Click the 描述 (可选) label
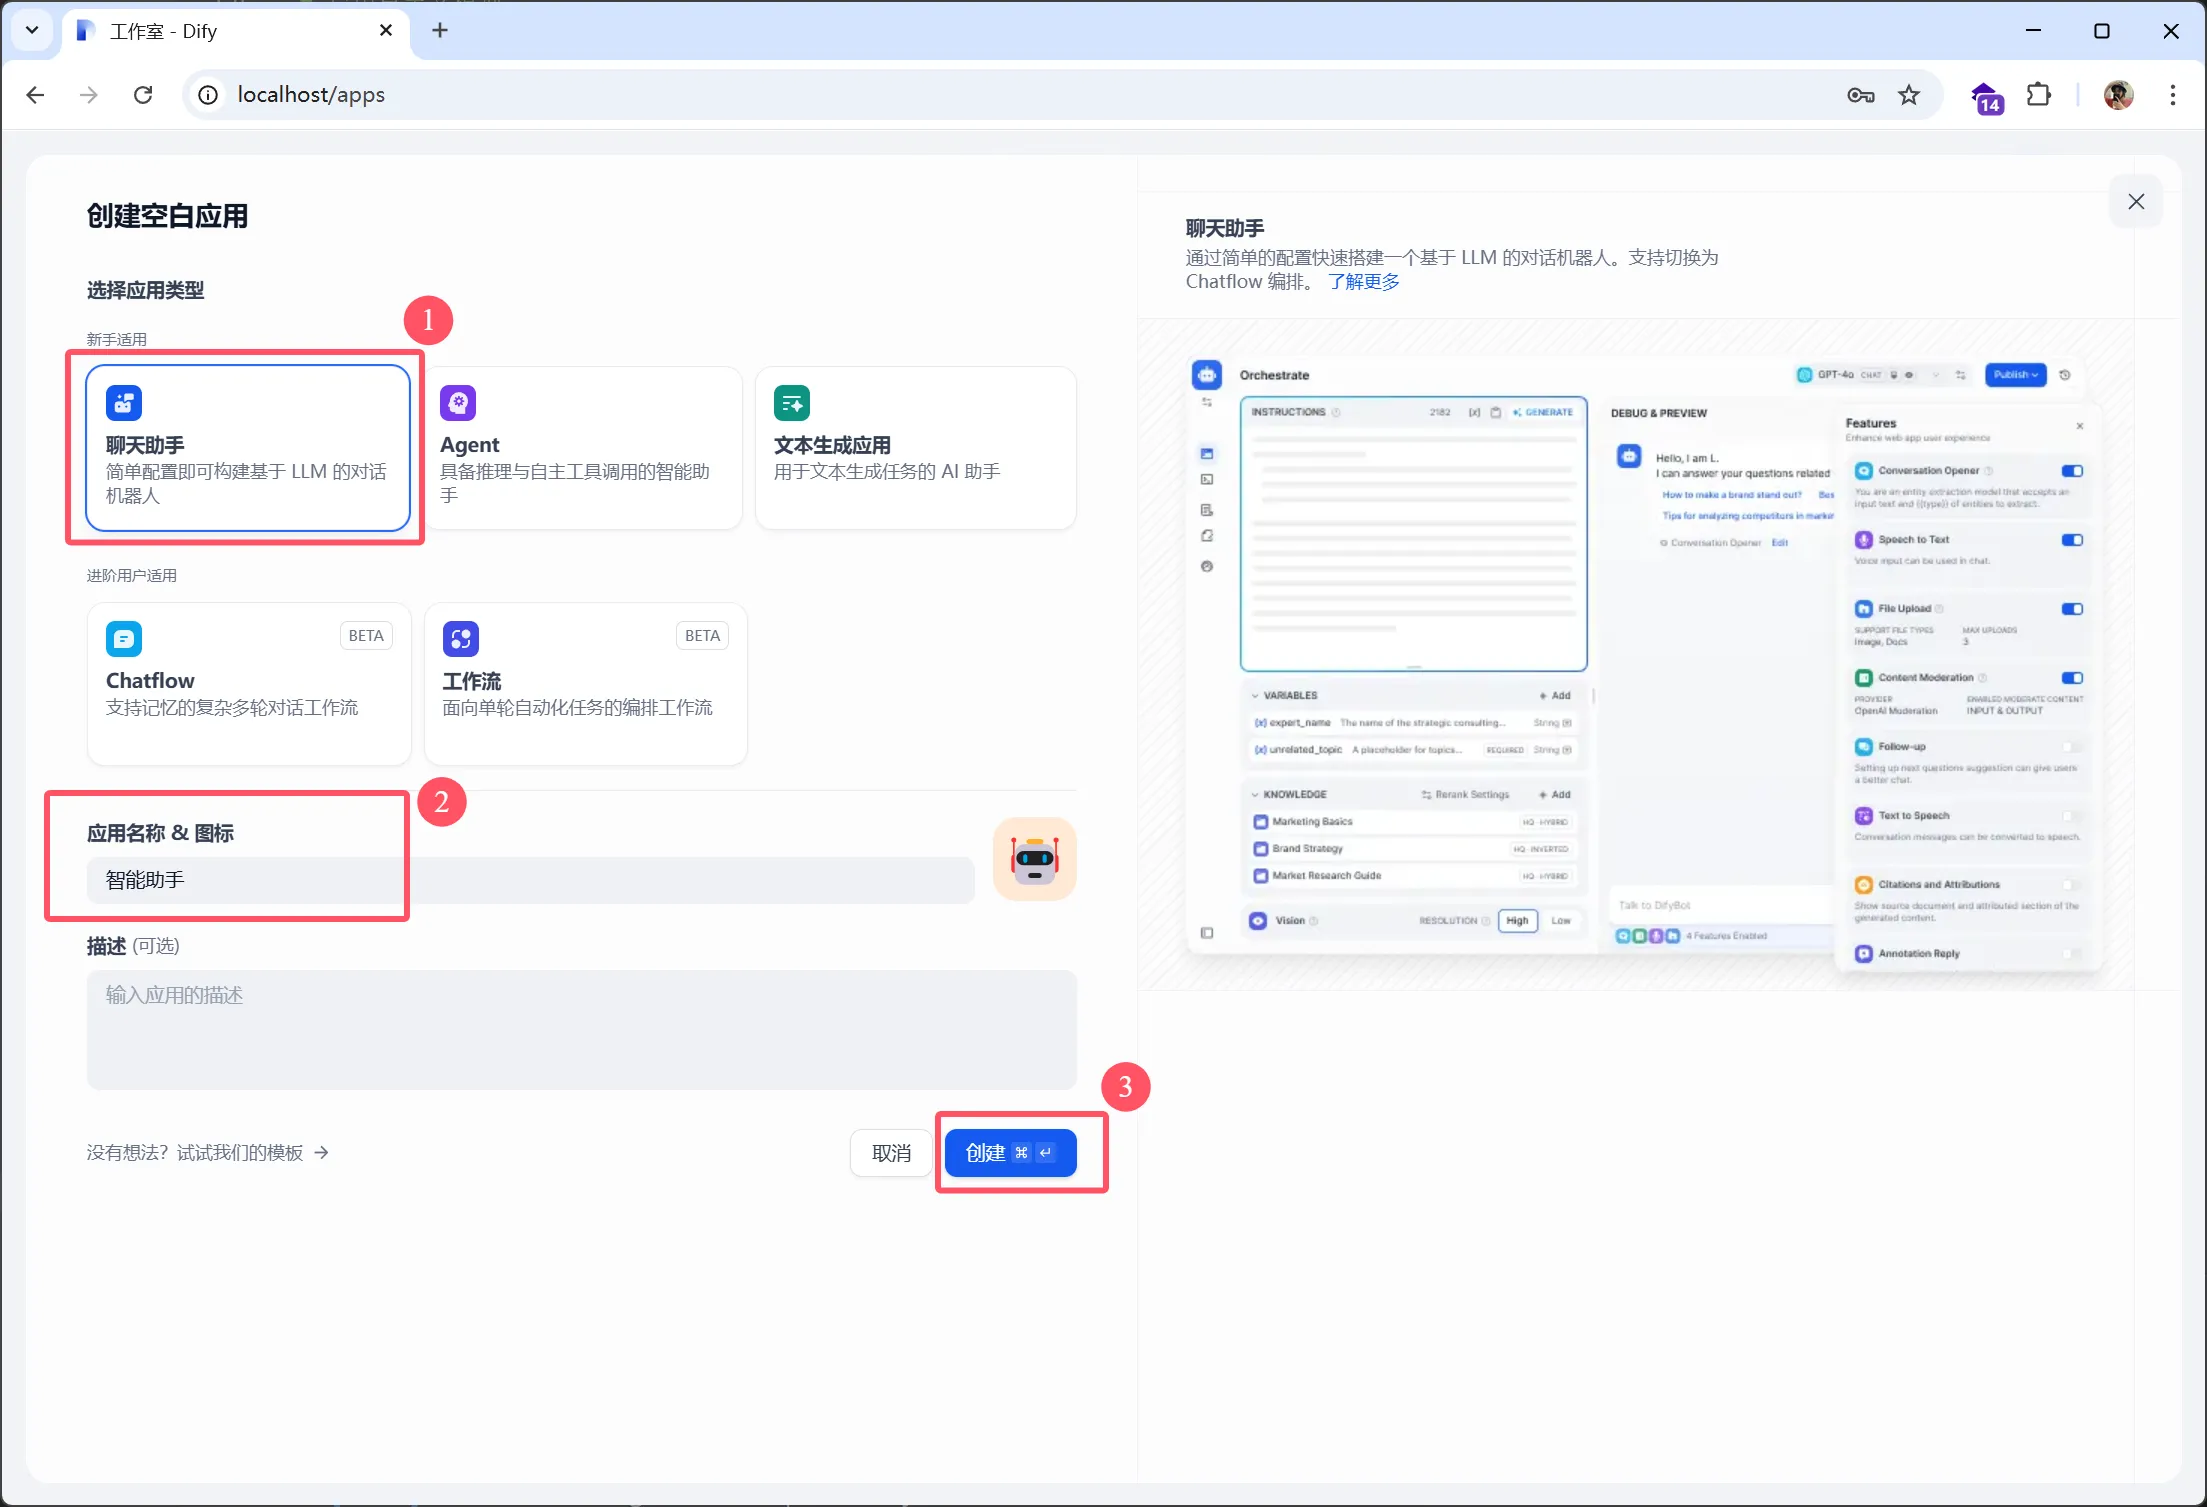 [133, 946]
